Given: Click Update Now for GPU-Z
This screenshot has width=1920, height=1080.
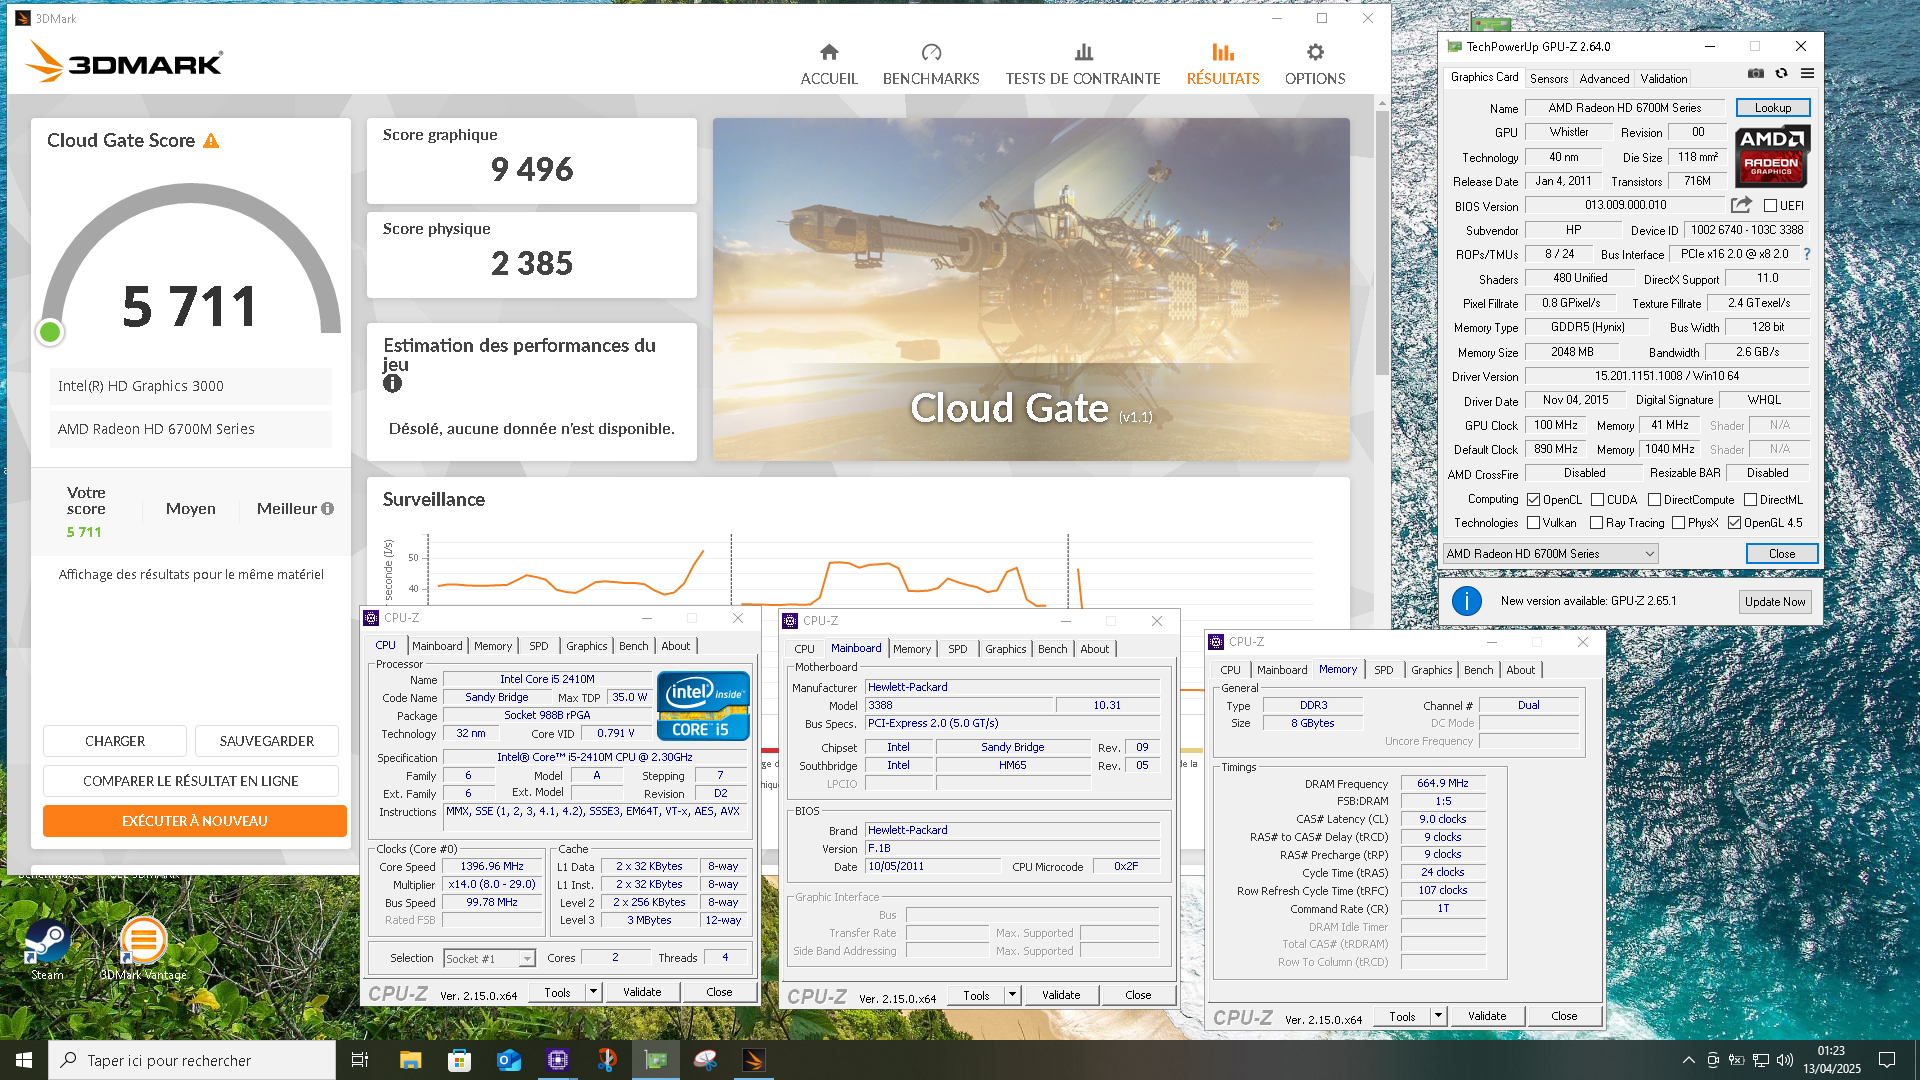Looking at the screenshot, I should coord(1775,602).
